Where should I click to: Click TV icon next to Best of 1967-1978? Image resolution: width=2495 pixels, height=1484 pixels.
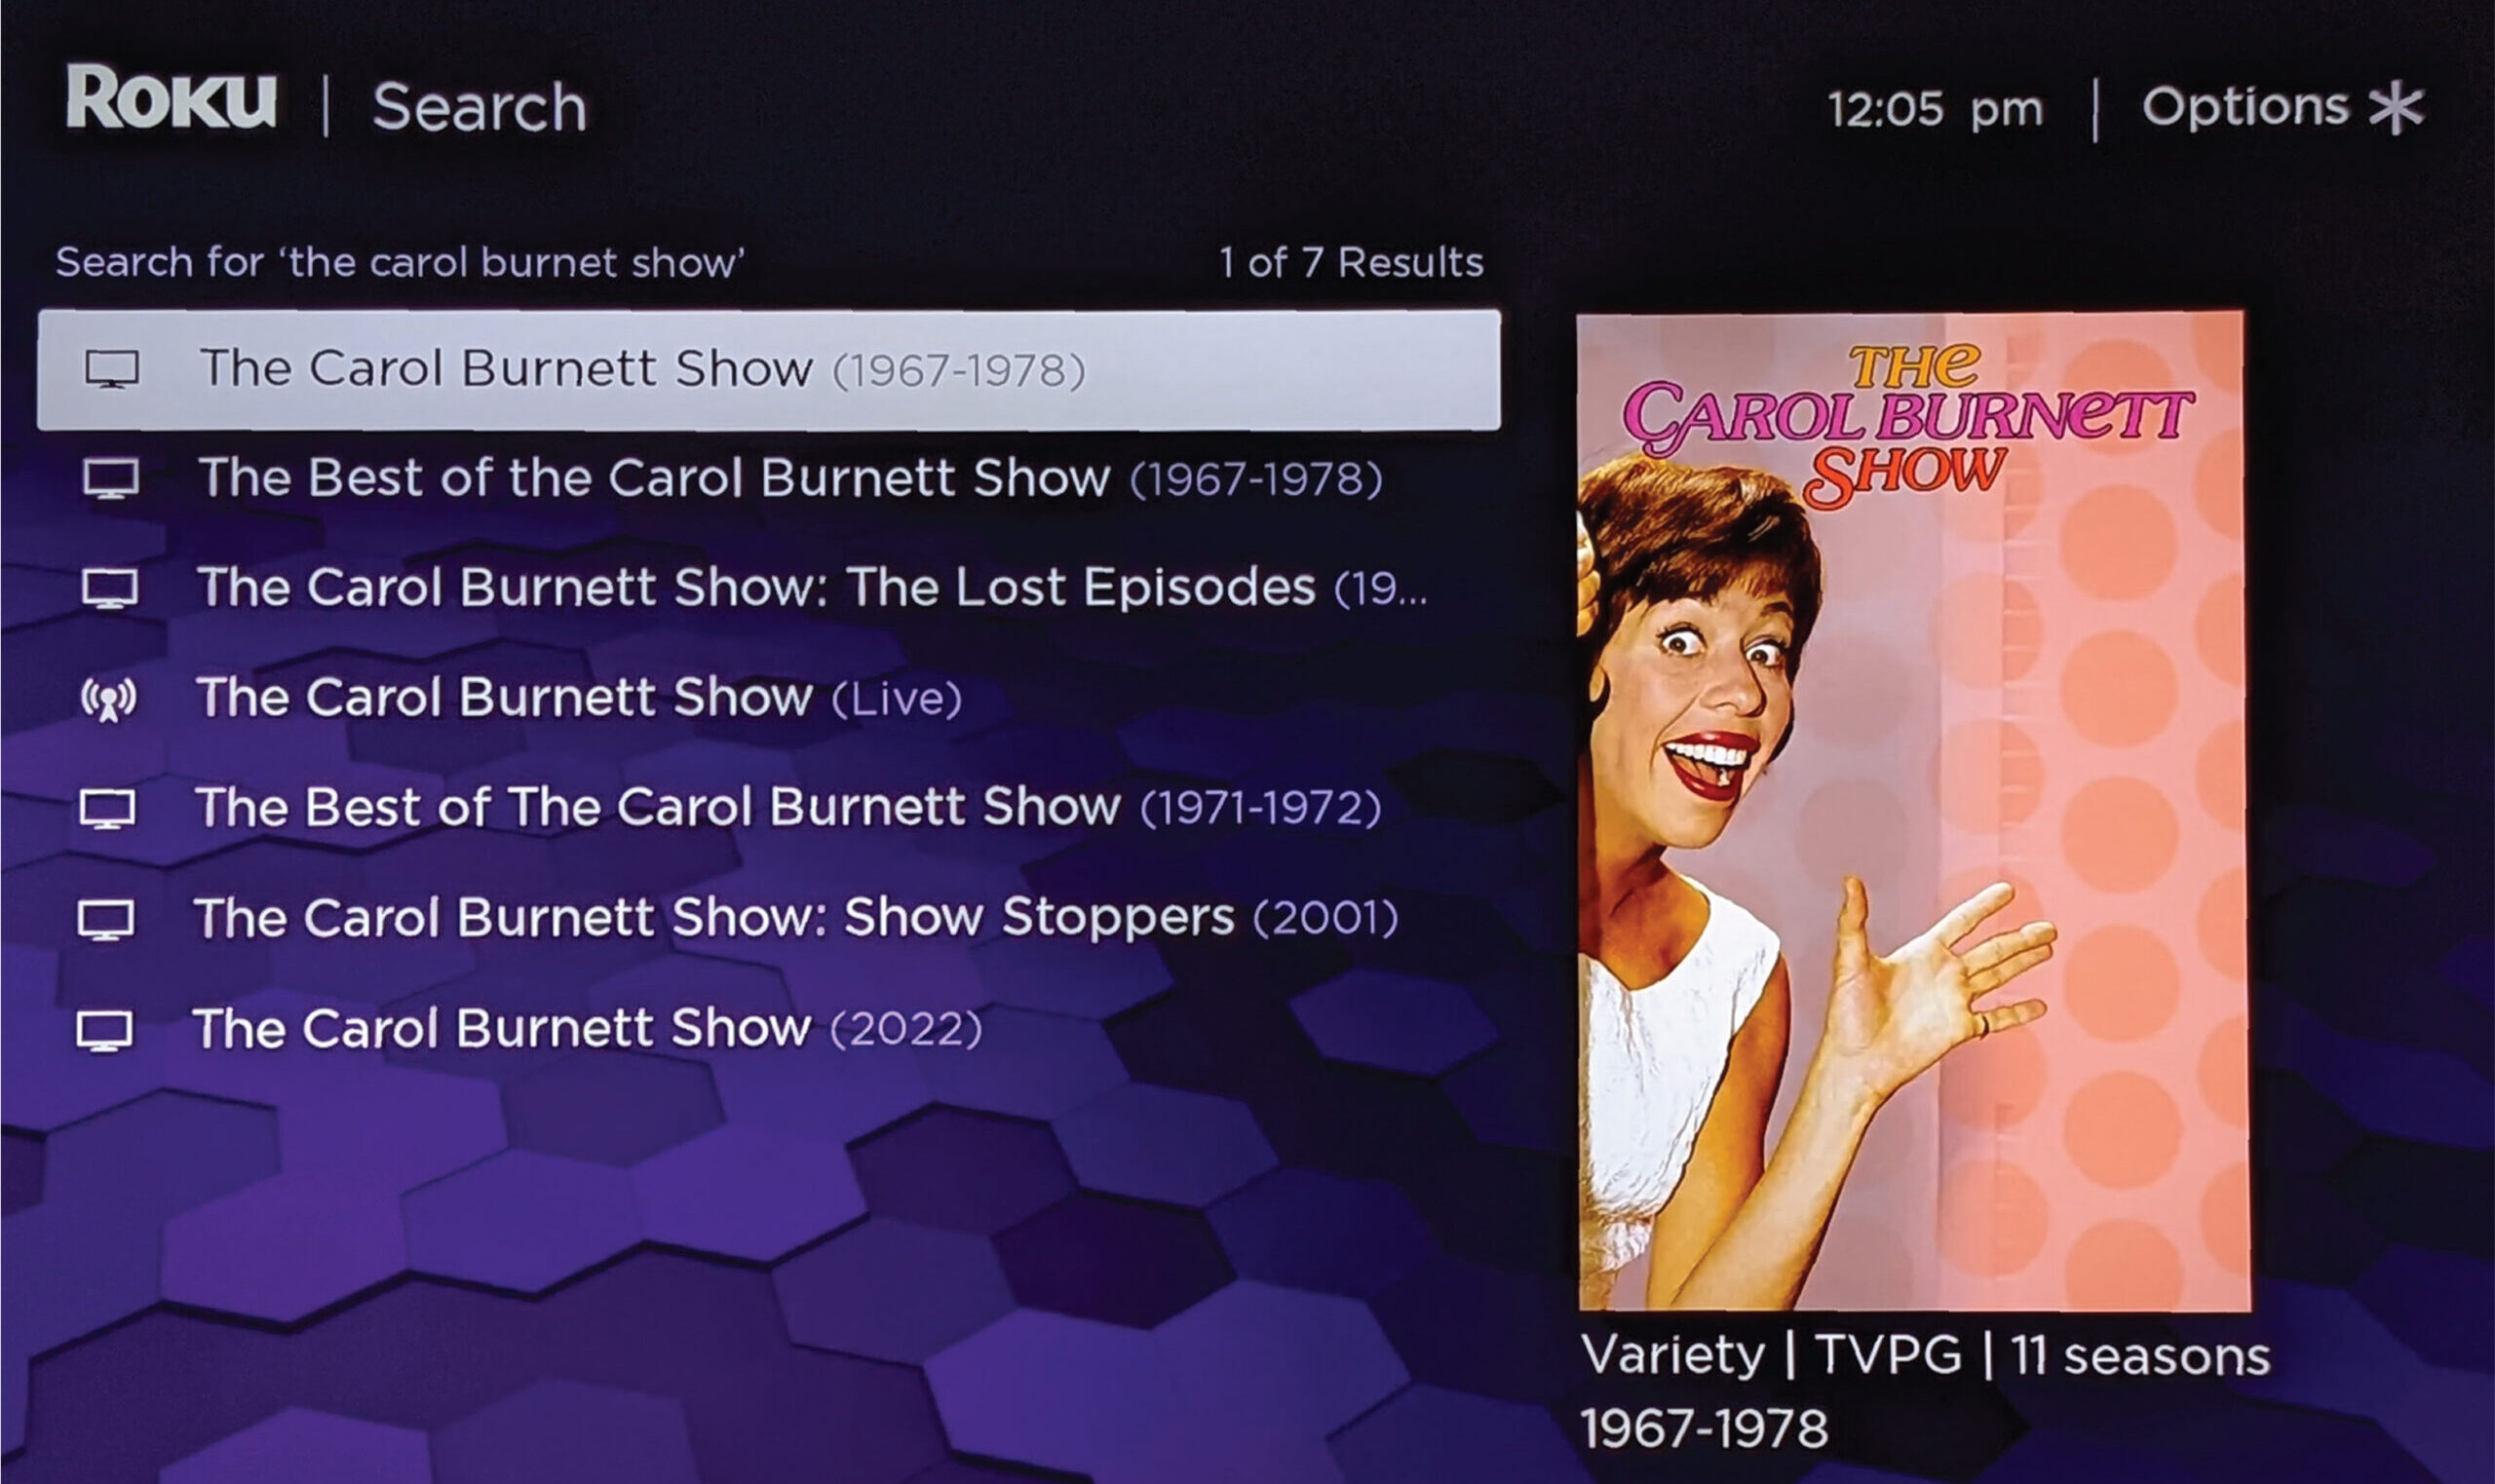click(x=111, y=479)
